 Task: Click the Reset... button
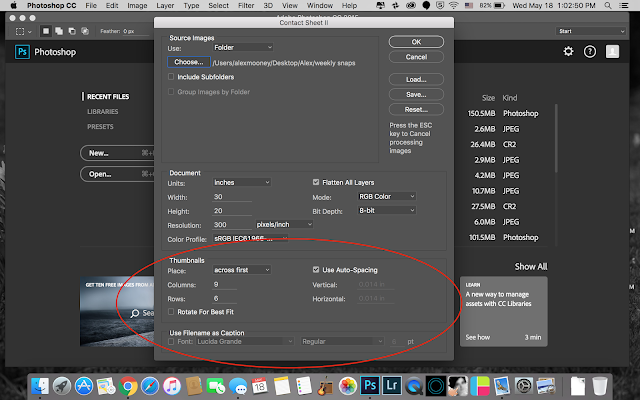point(416,109)
